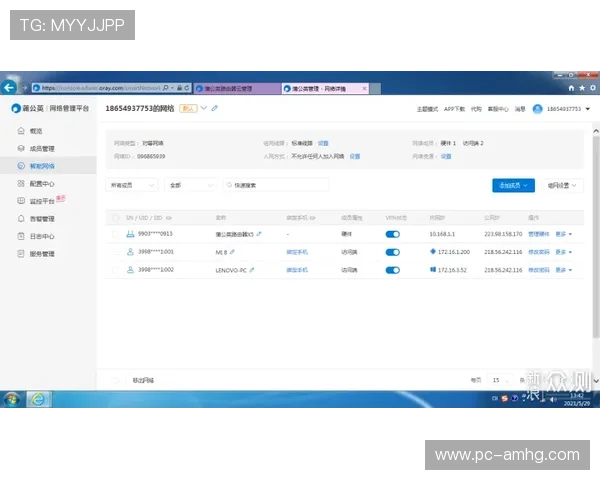The height and width of the screenshot is (480, 600).
Task: Click 客服中心 in the top navigation
Action: click(x=498, y=109)
